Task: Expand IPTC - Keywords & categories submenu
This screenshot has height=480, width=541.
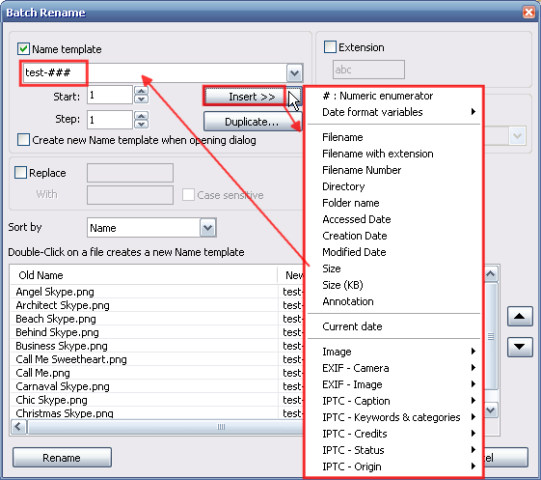Action: (x=394, y=417)
